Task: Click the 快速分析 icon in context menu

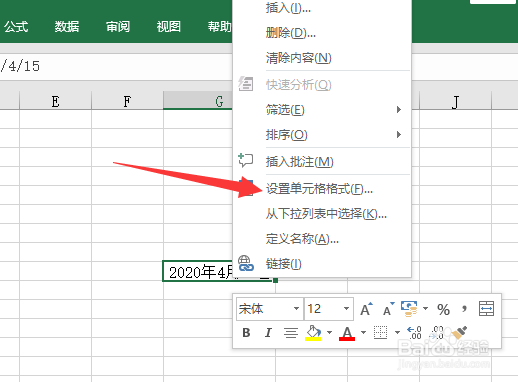Action: pyautogui.click(x=246, y=84)
